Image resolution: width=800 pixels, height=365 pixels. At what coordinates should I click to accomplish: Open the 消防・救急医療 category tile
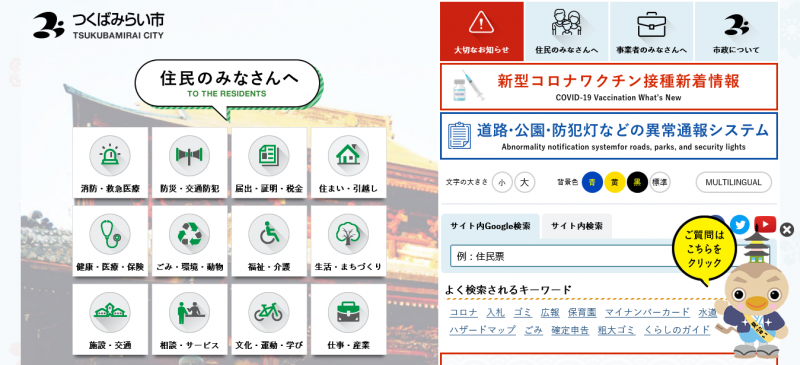[110, 162]
